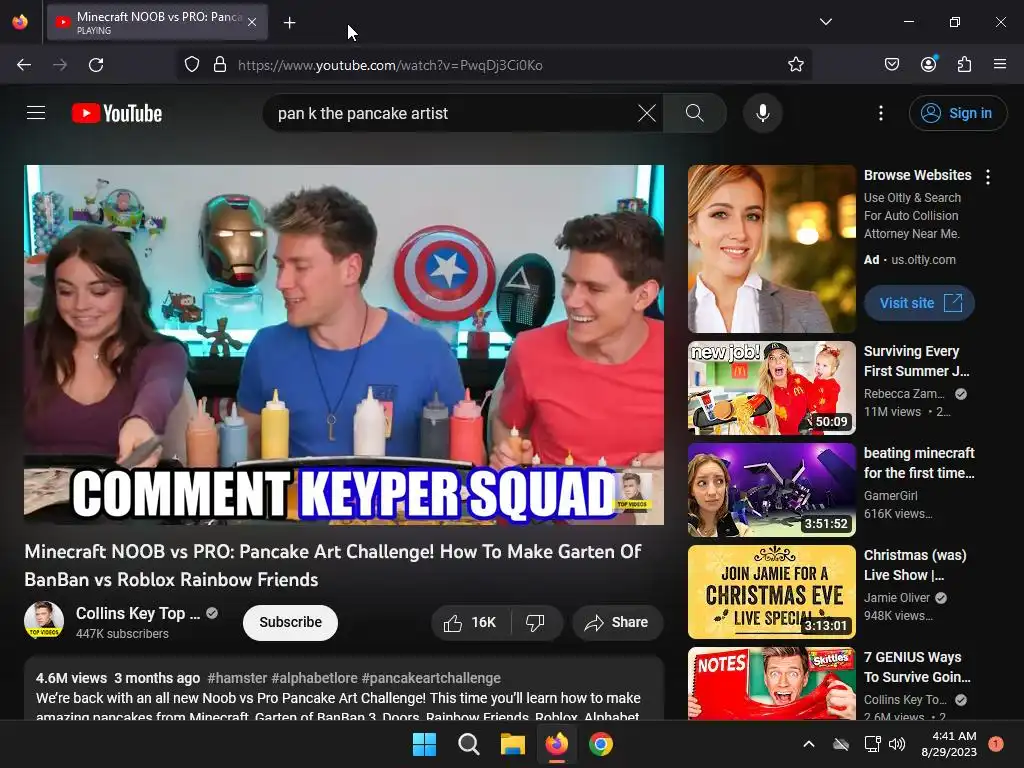Screen dimensions: 1024x768
Task: Open the volume speaker tray icon
Action: (897, 744)
